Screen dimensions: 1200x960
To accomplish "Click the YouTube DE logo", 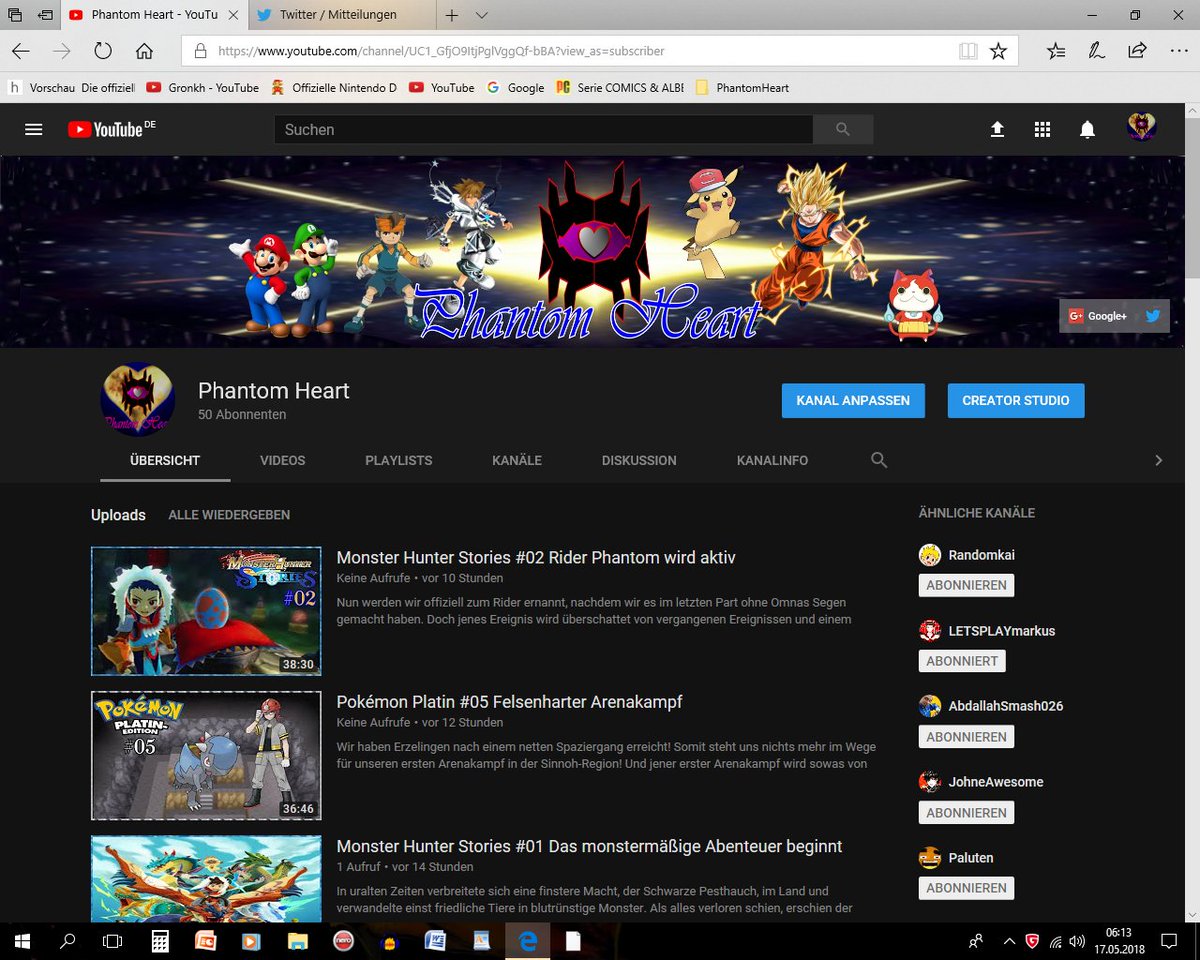I will (112, 129).
